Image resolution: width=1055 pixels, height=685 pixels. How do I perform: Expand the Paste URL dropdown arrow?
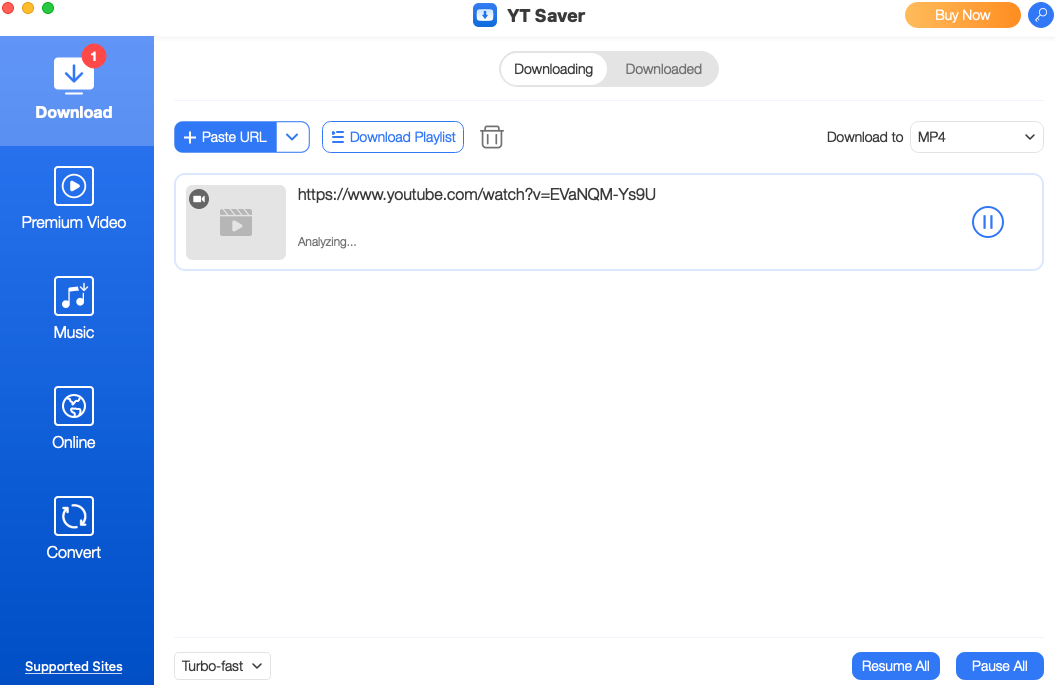point(293,137)
